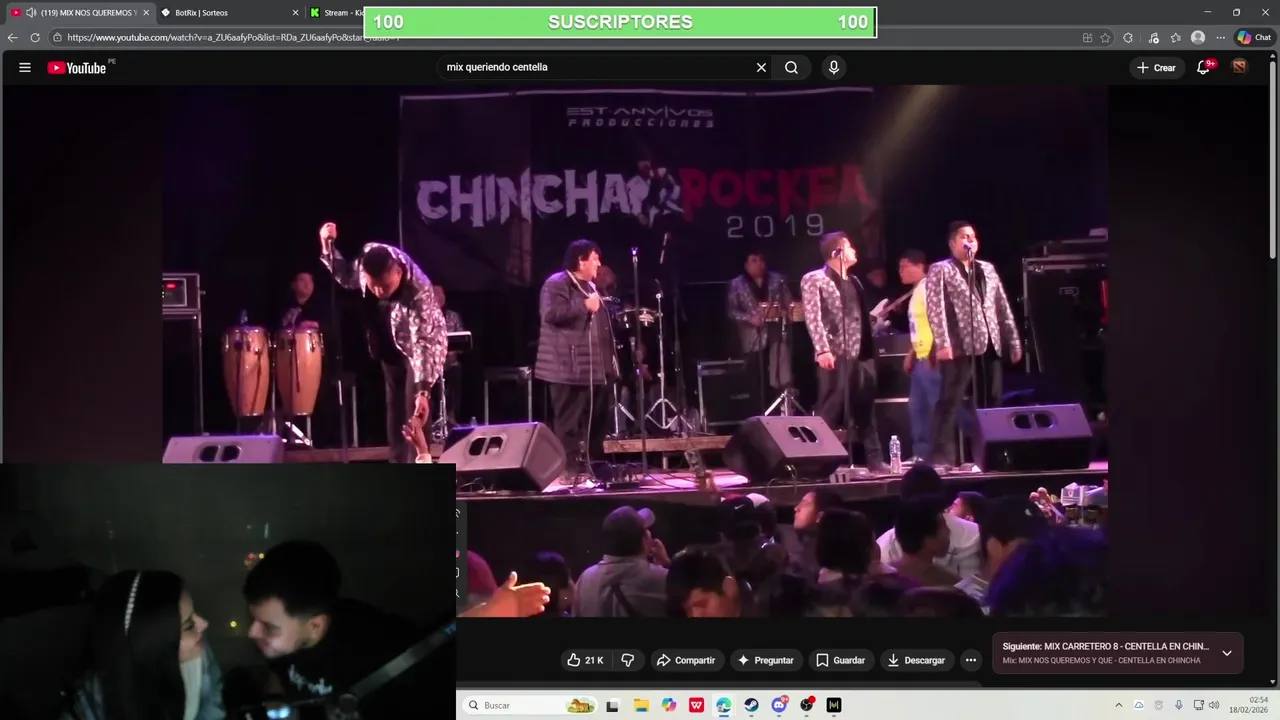Open browser extensions puzzle icon
This screenshot has width=1280, height=720.
tap(1128, 38)
